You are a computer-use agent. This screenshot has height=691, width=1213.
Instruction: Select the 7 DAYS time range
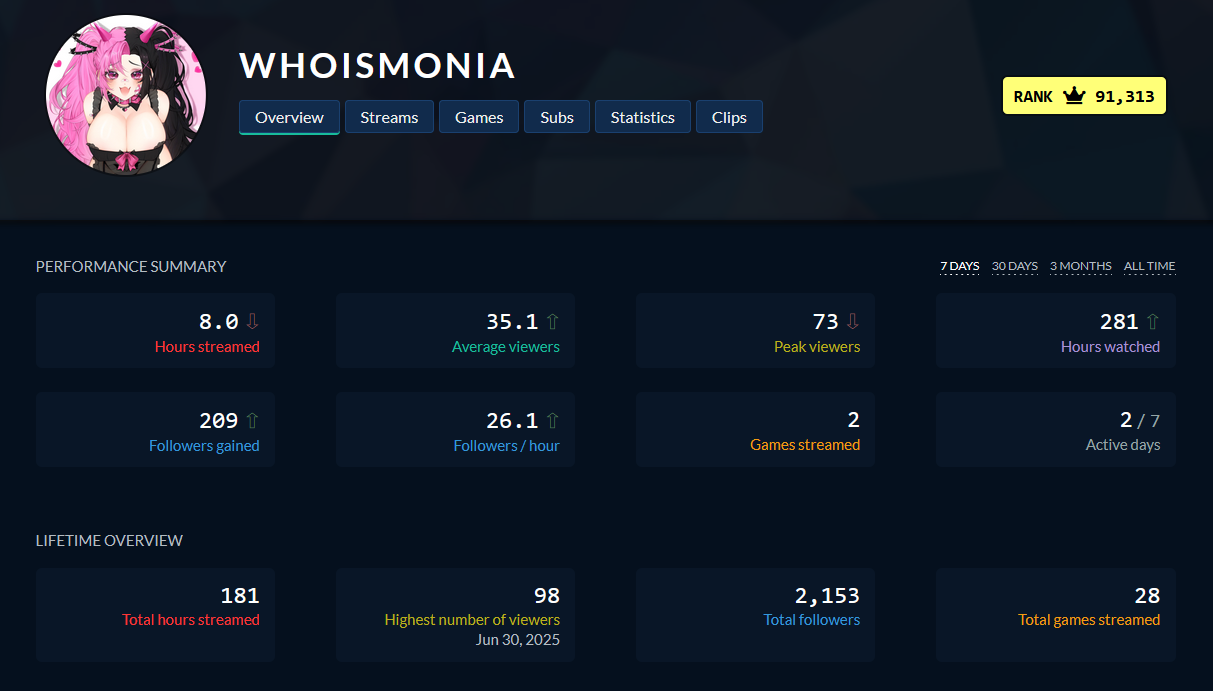(x=959, y=266)
